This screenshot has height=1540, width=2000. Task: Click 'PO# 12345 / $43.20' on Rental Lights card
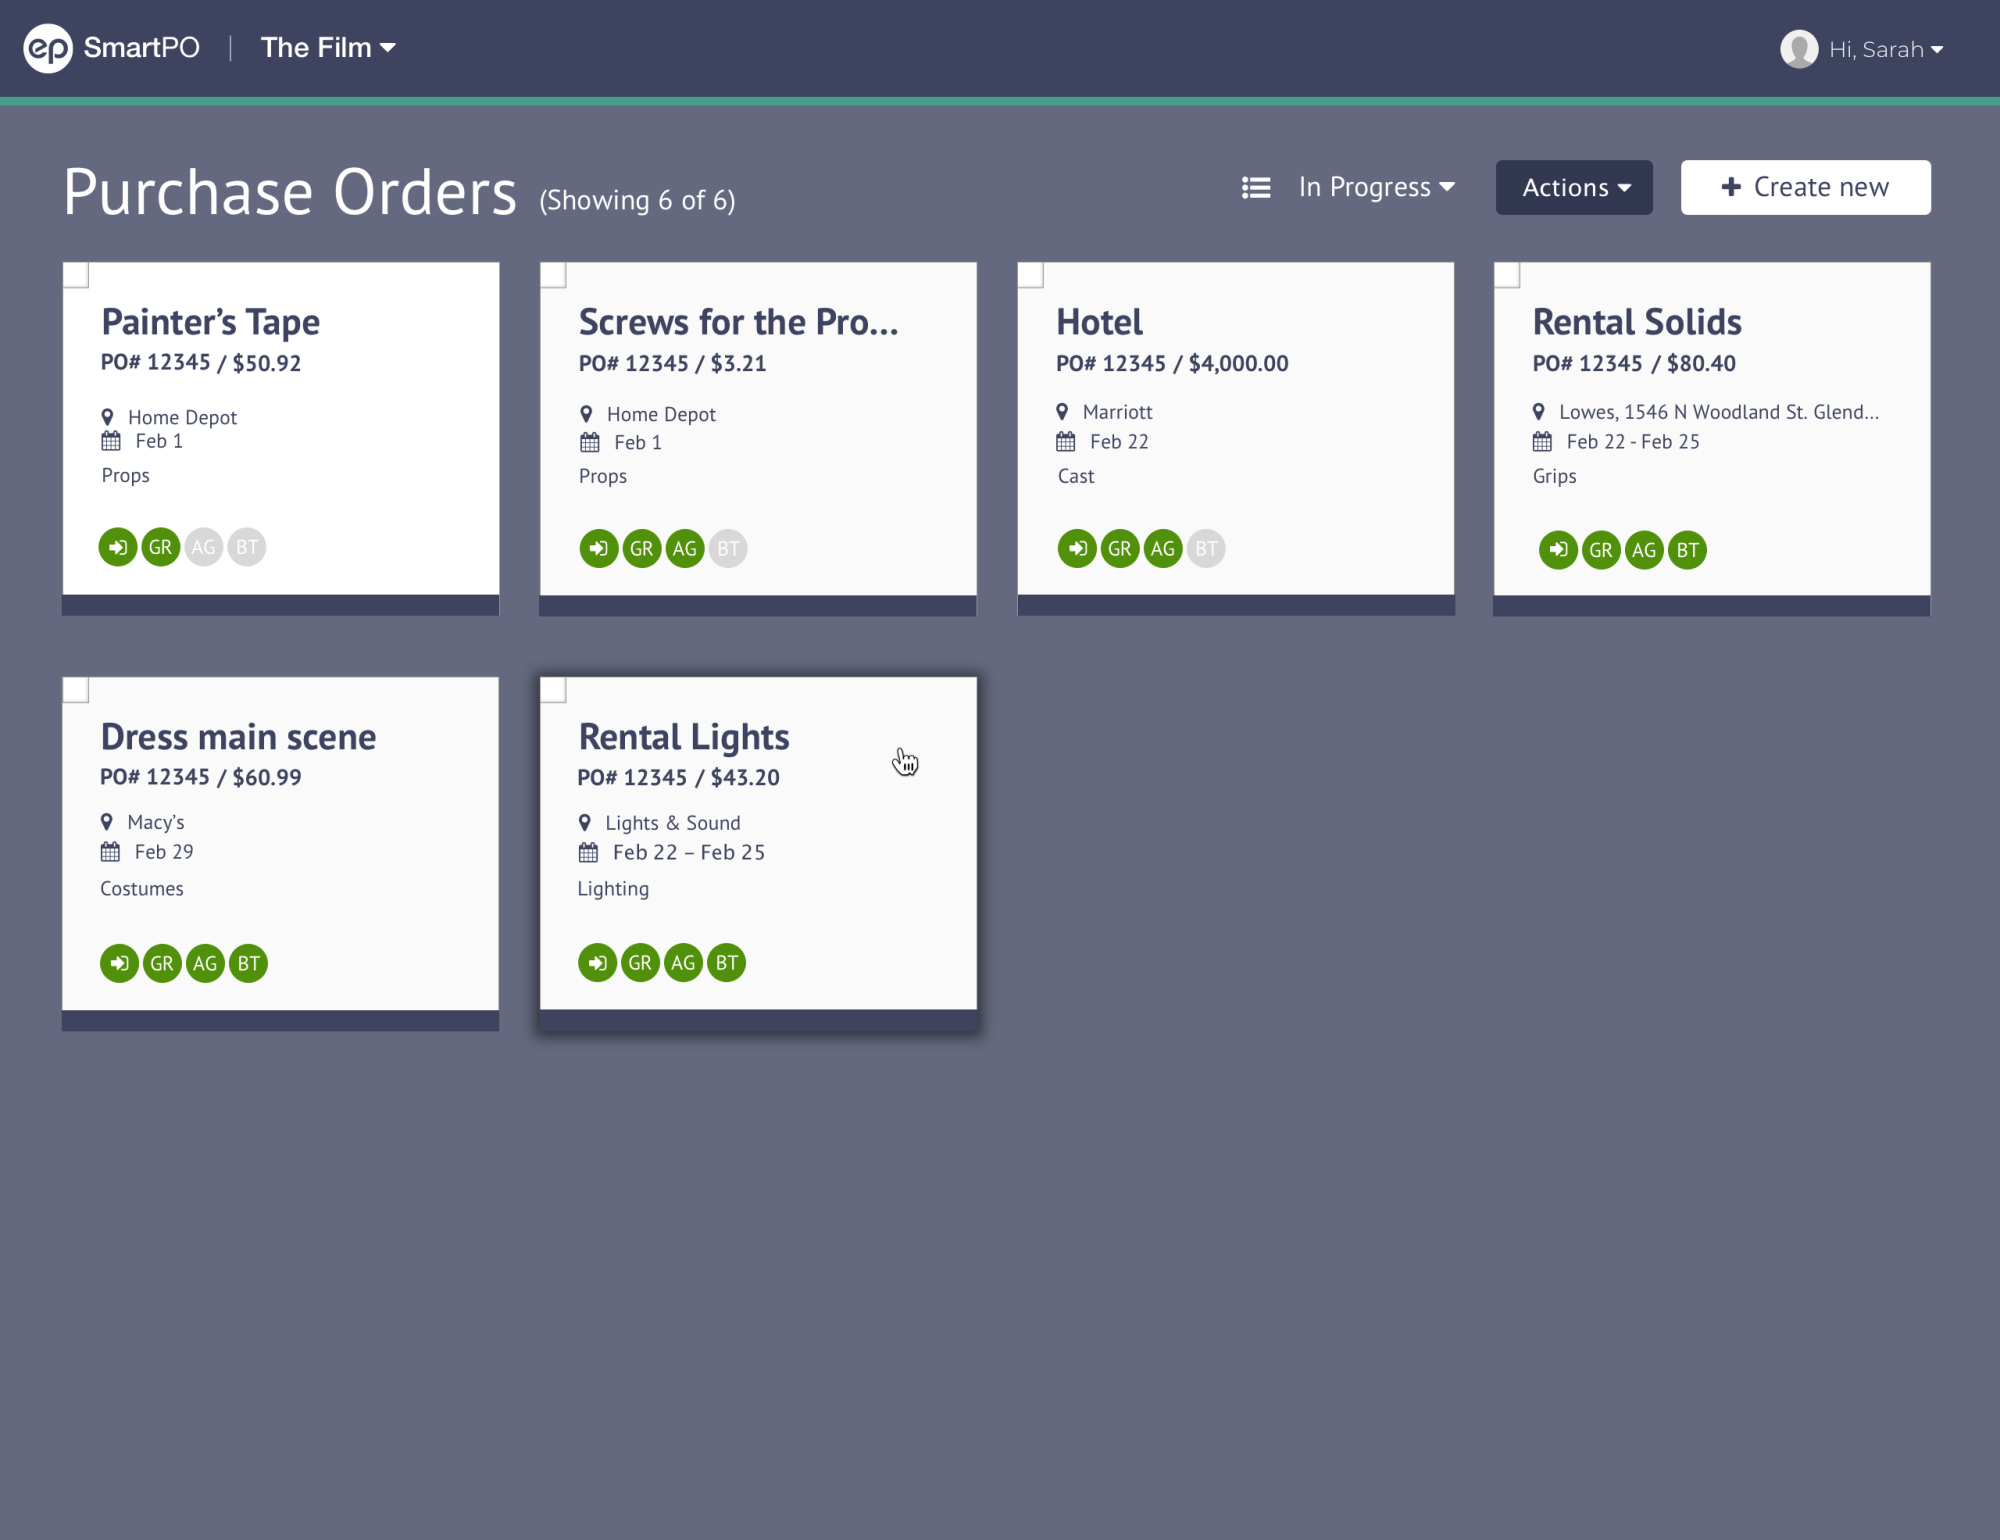[678, 778]
